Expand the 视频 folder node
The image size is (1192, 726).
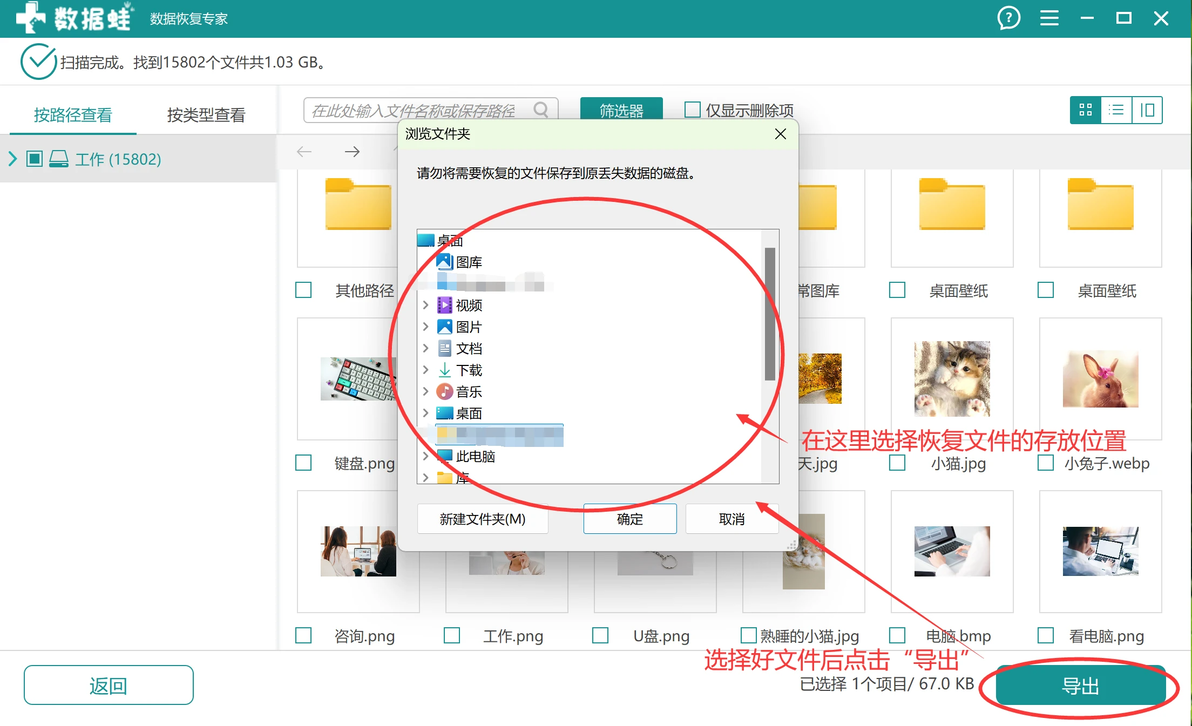point(426,305)
